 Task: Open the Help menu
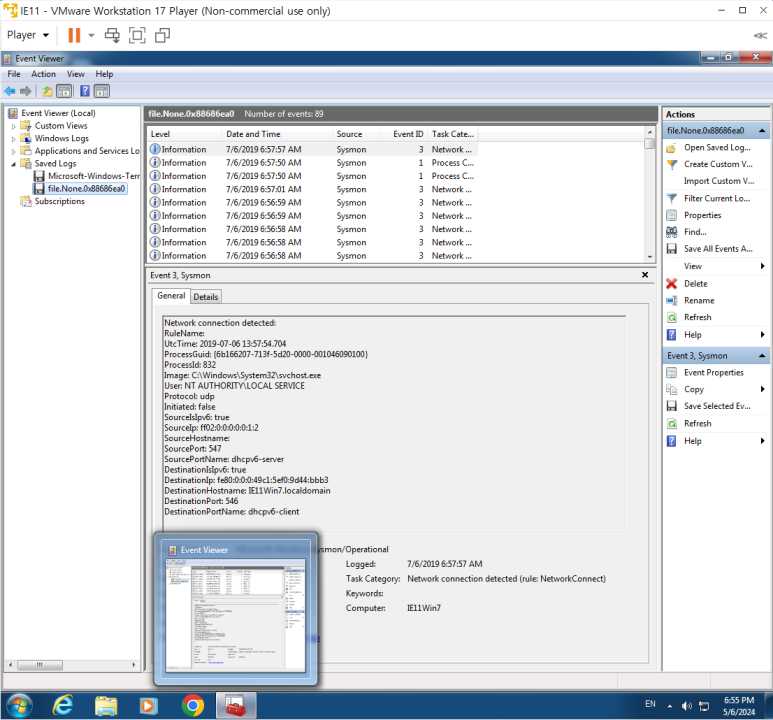tap(104, 74)
